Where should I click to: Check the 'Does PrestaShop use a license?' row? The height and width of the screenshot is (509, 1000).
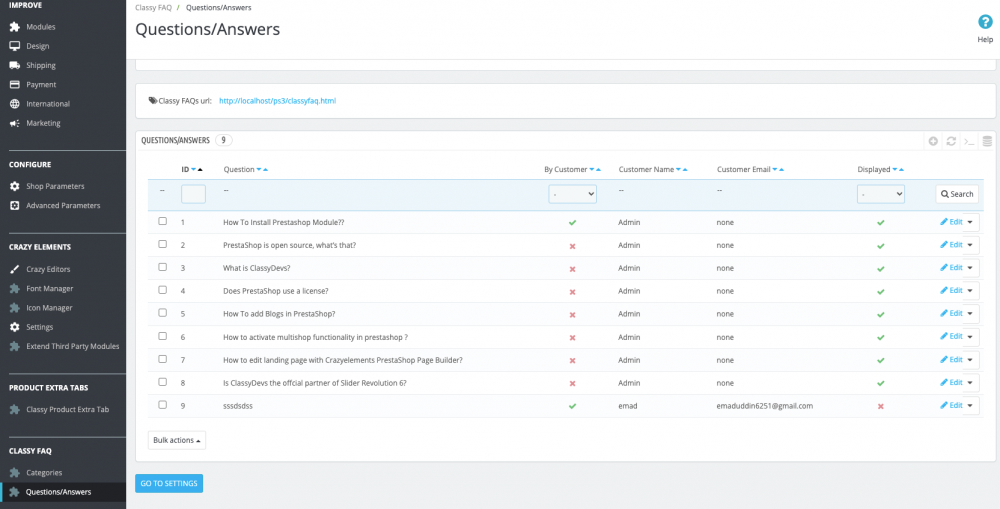tap(163, 290)
